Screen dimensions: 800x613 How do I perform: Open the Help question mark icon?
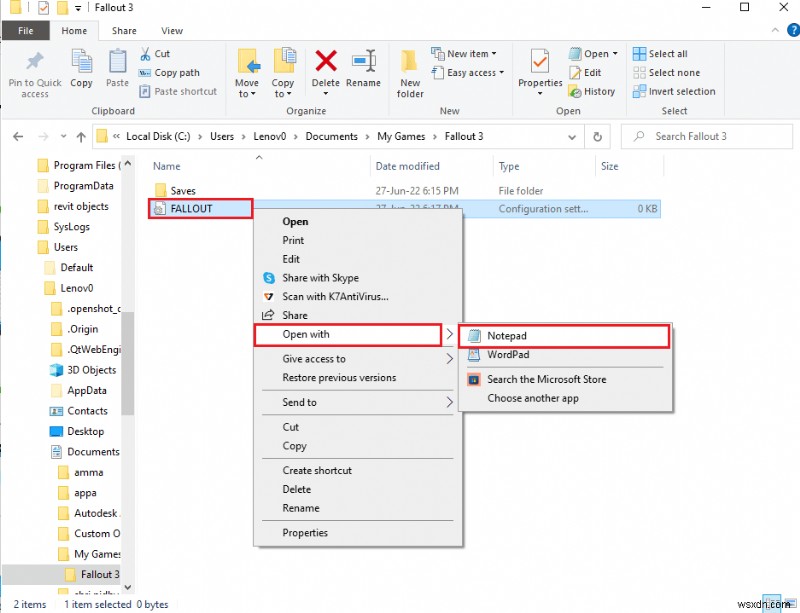[794, 30]
